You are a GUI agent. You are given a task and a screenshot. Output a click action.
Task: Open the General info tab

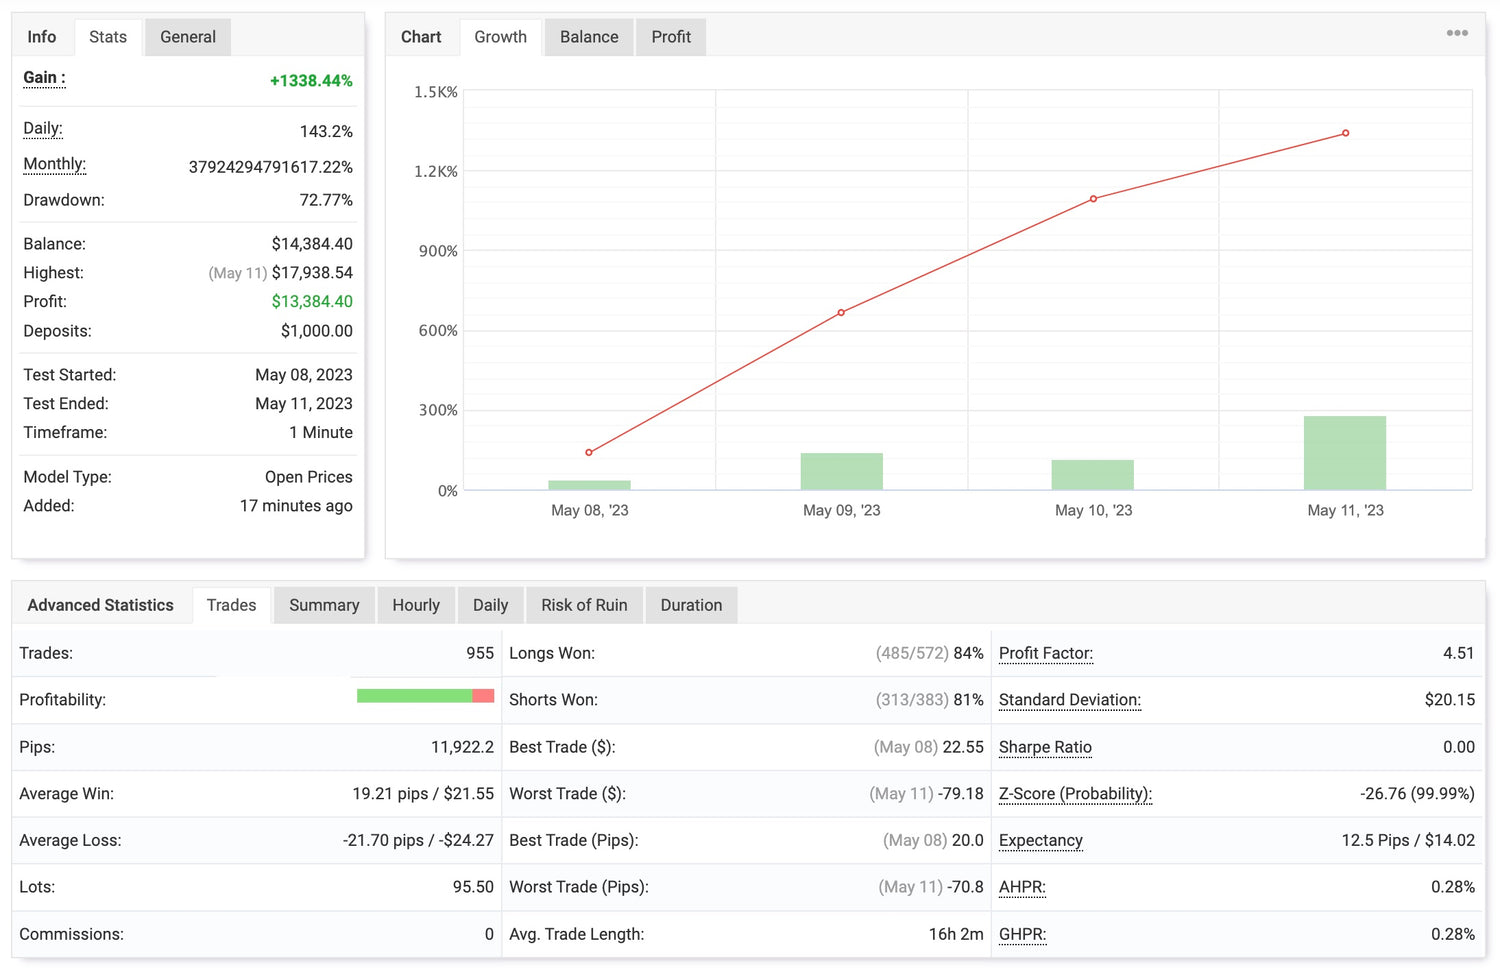point(187,37)
